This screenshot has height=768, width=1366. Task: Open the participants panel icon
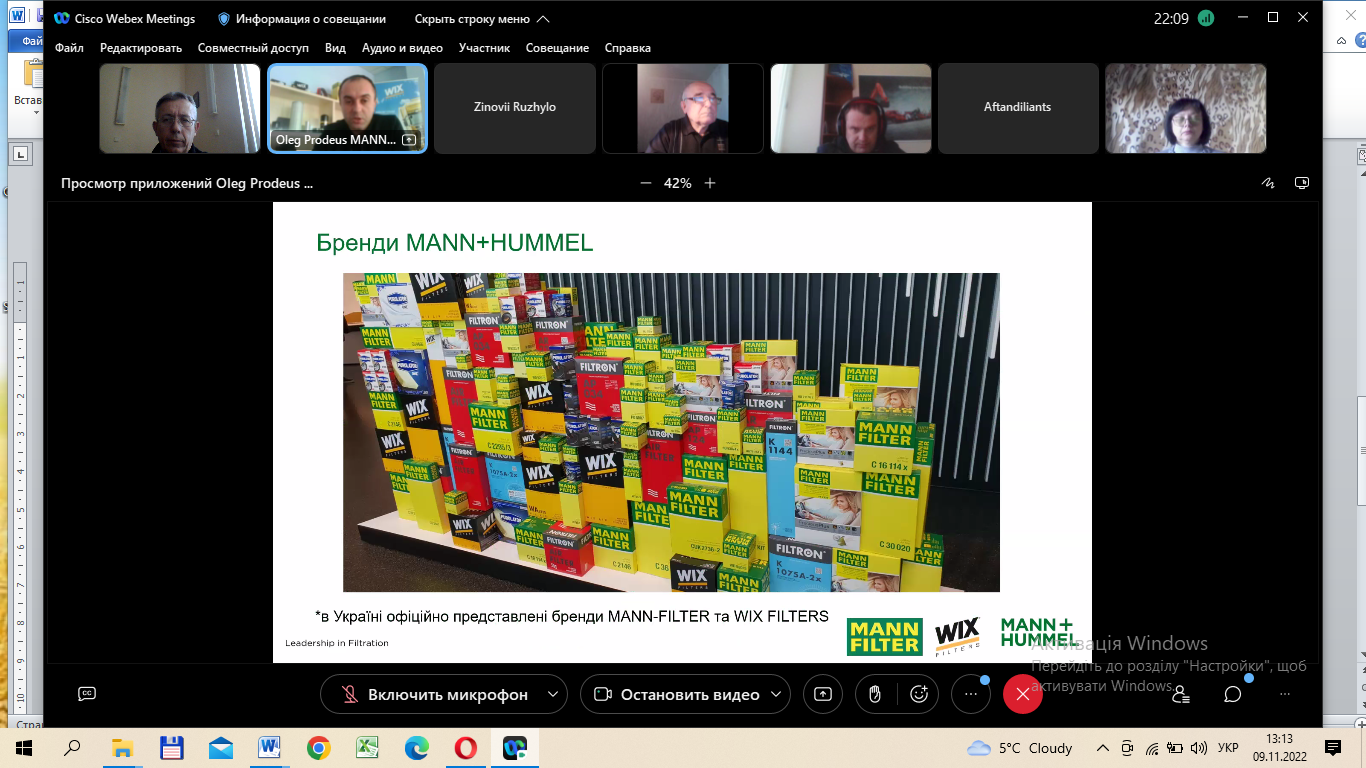tap(1181, 694)
